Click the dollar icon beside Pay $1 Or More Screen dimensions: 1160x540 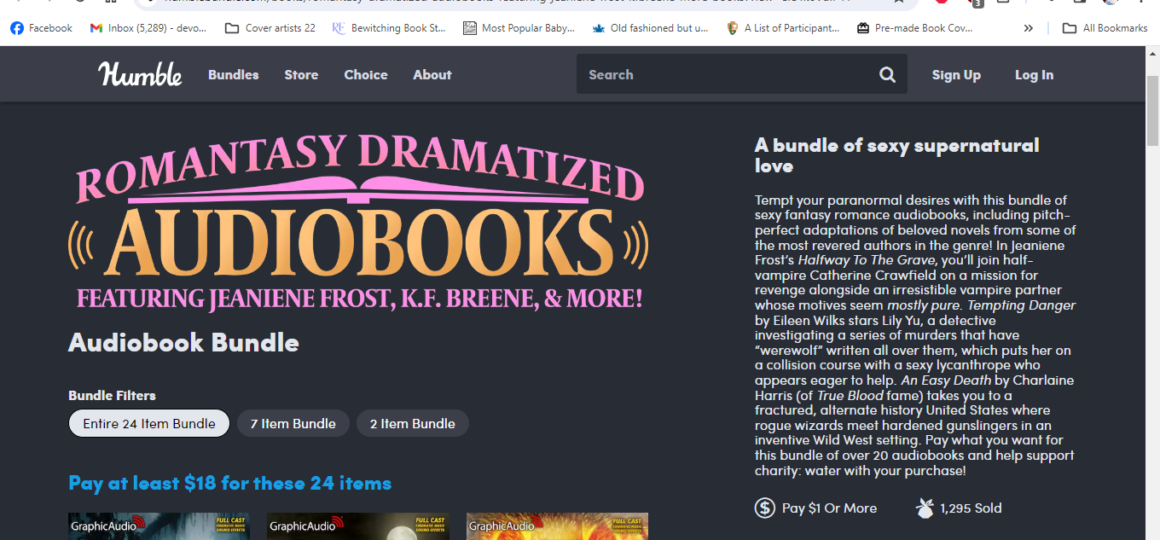pyautogui.click(x=764, y=508)
